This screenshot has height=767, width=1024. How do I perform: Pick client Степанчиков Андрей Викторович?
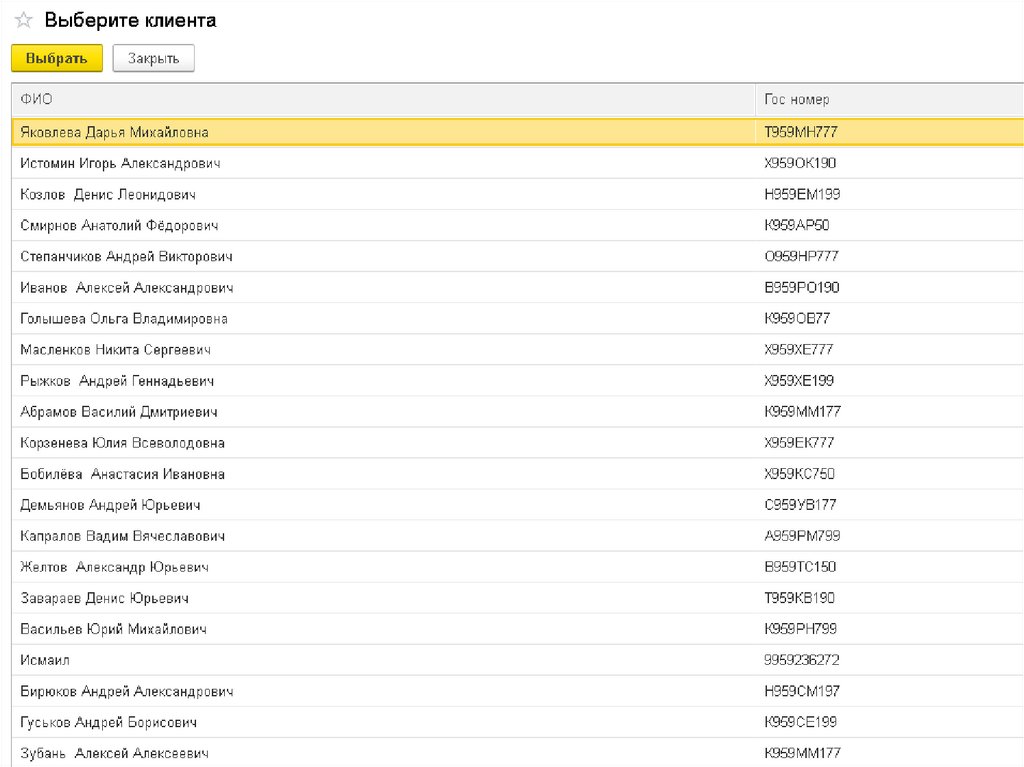click(x=126, y=256)
